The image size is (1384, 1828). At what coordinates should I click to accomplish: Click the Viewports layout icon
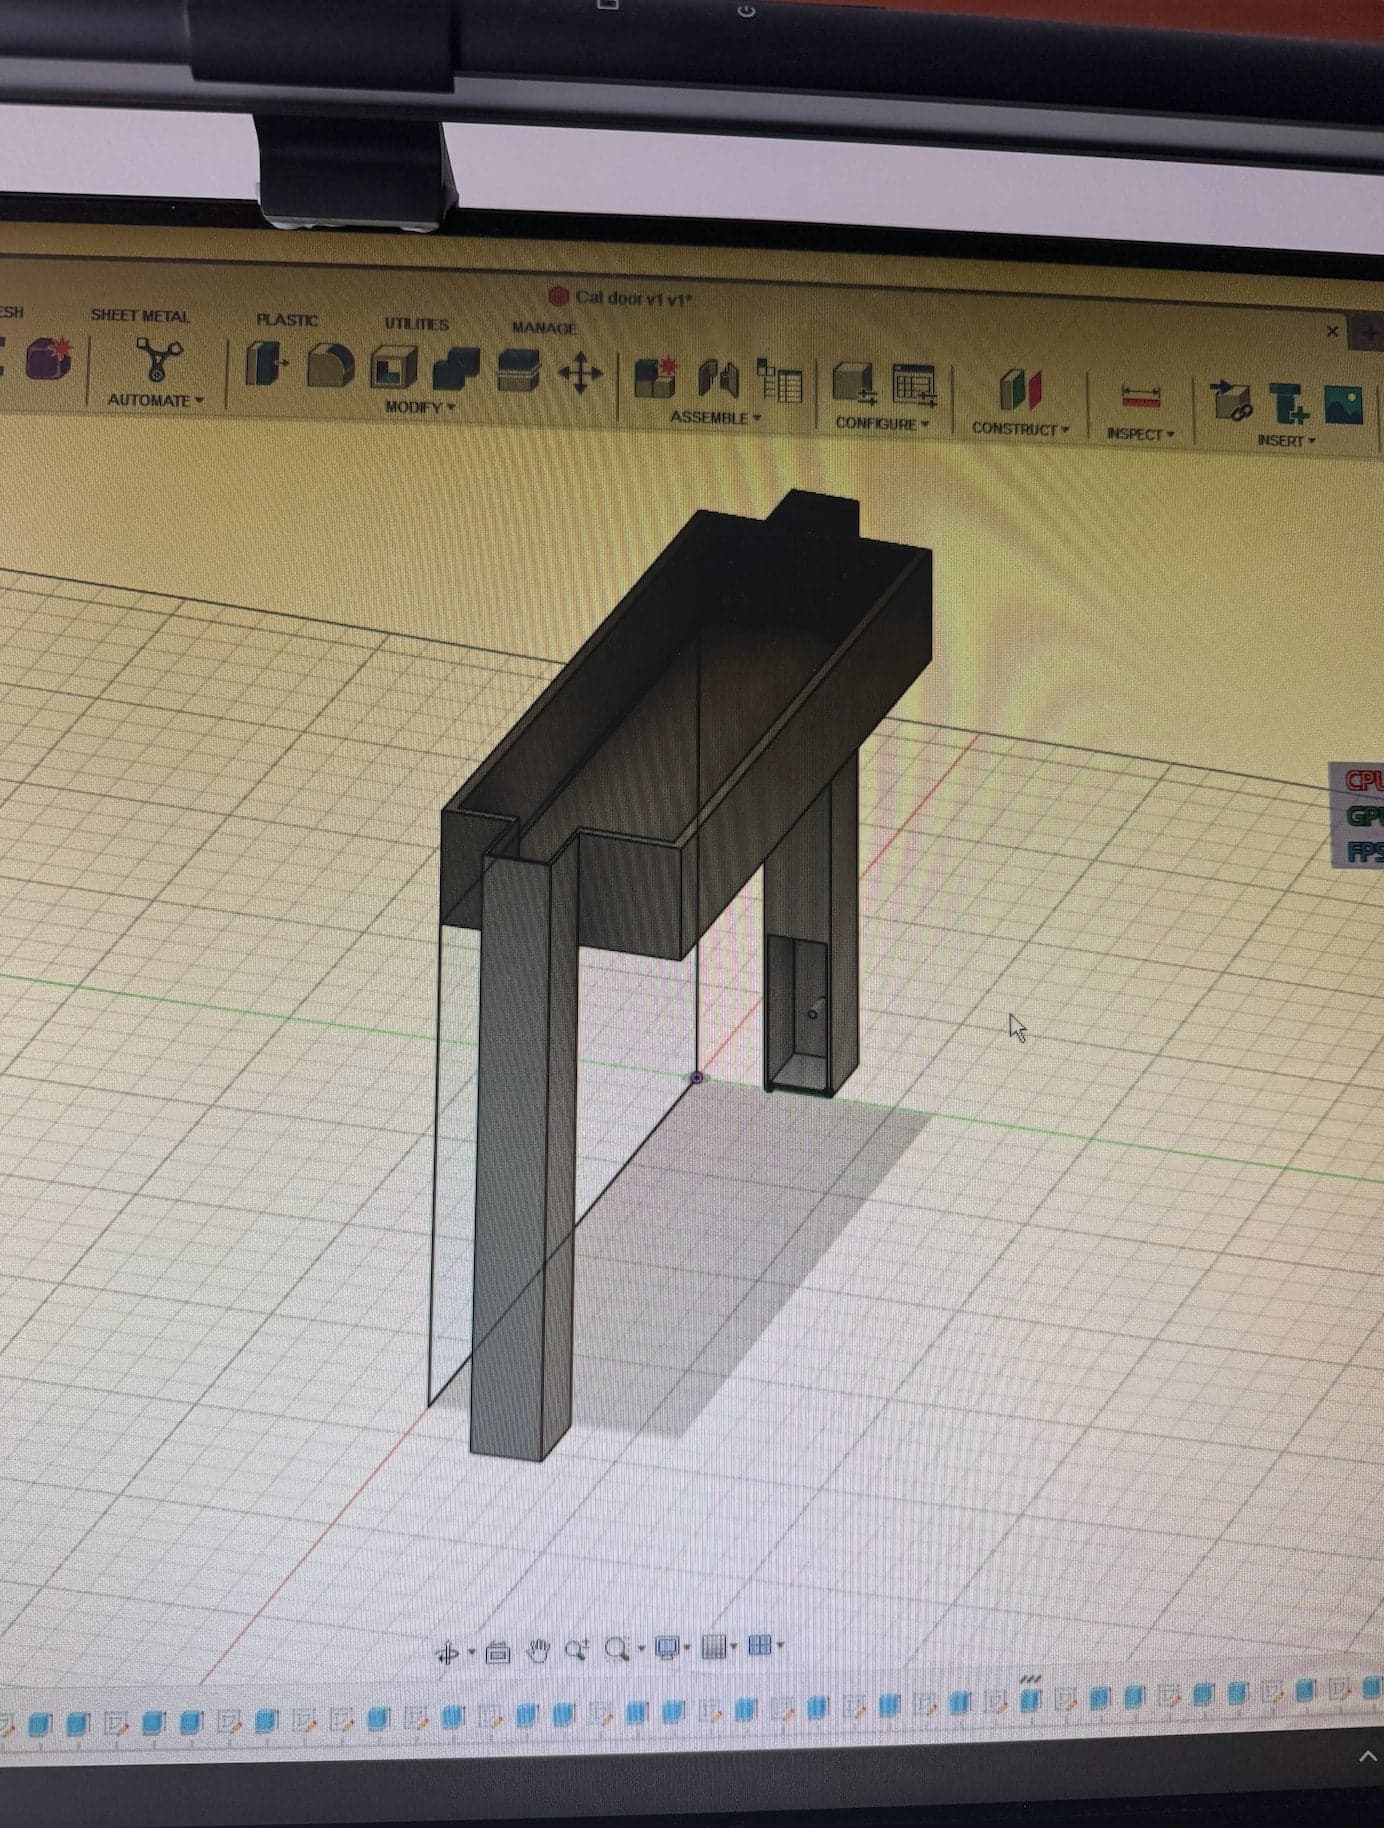click(760, 1645)
